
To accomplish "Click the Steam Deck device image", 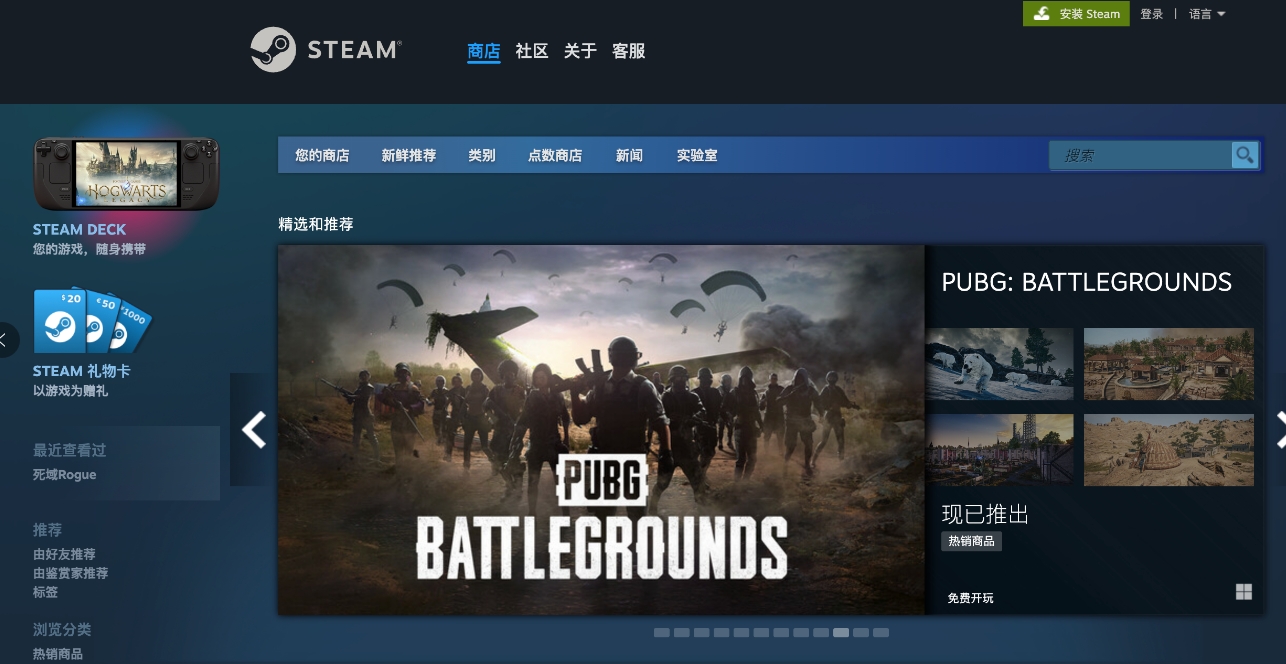I will click(x=126, y=174).
